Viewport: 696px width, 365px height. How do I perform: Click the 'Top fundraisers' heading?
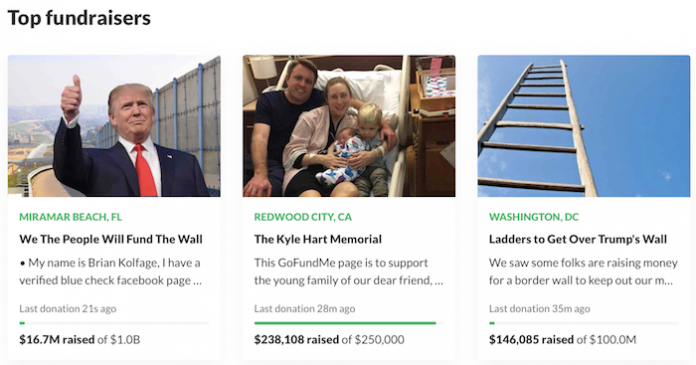pyautogui.click(x=79, y=18)
